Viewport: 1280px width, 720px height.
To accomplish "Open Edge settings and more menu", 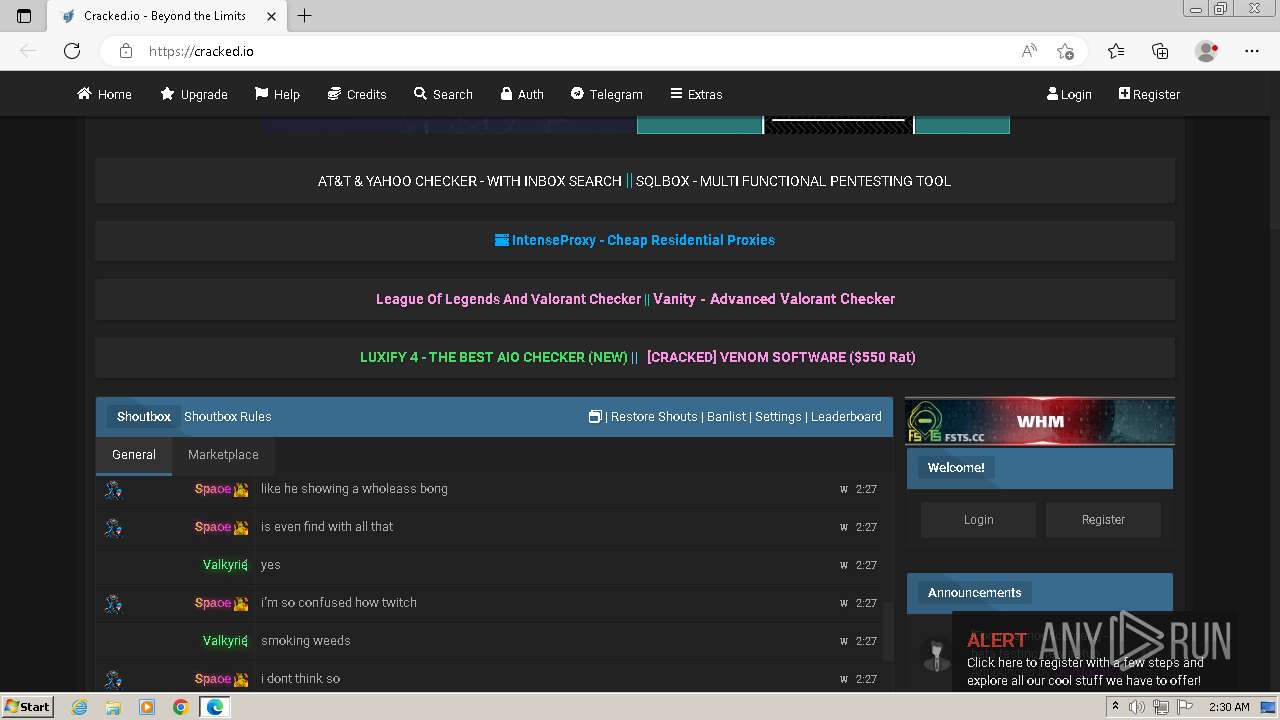I will tap(1252, 51).
